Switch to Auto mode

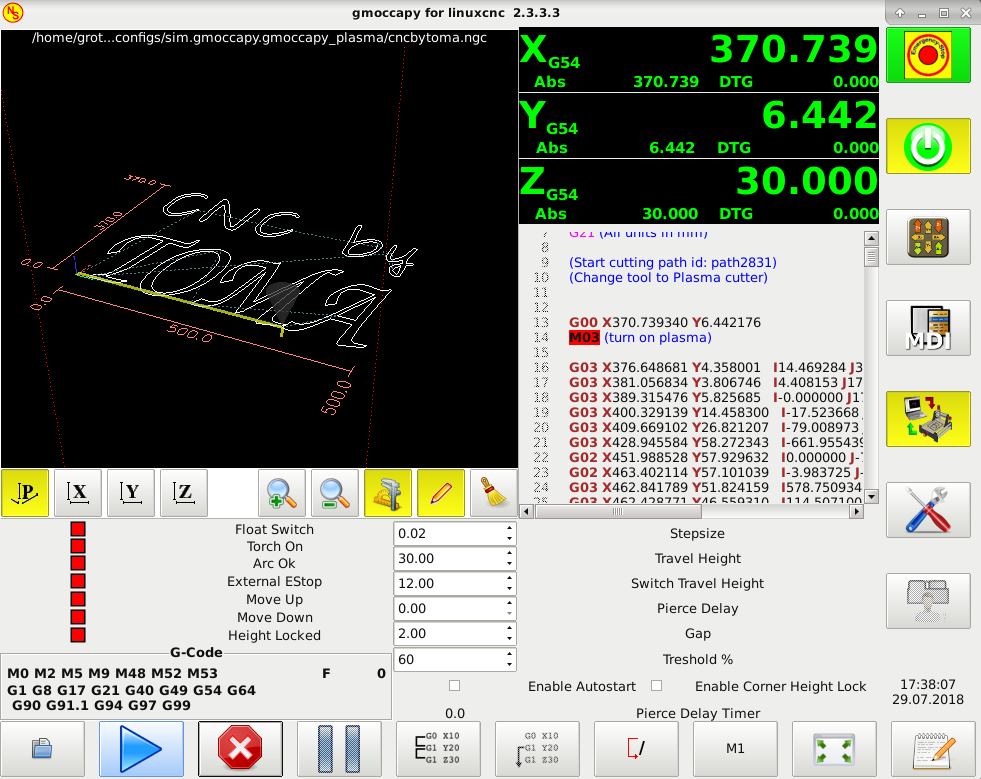point(928,419)
